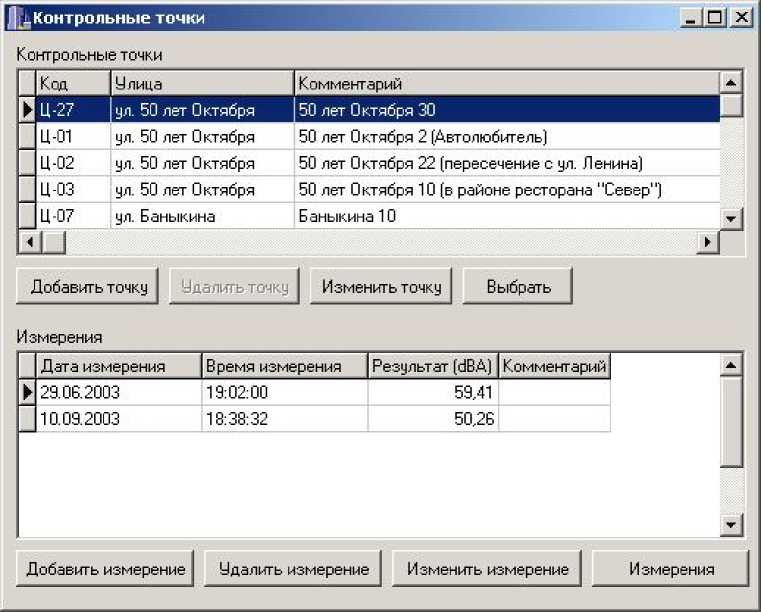Click row selector of Ц-07 row

pyautogui.click(x=27, y=215)
